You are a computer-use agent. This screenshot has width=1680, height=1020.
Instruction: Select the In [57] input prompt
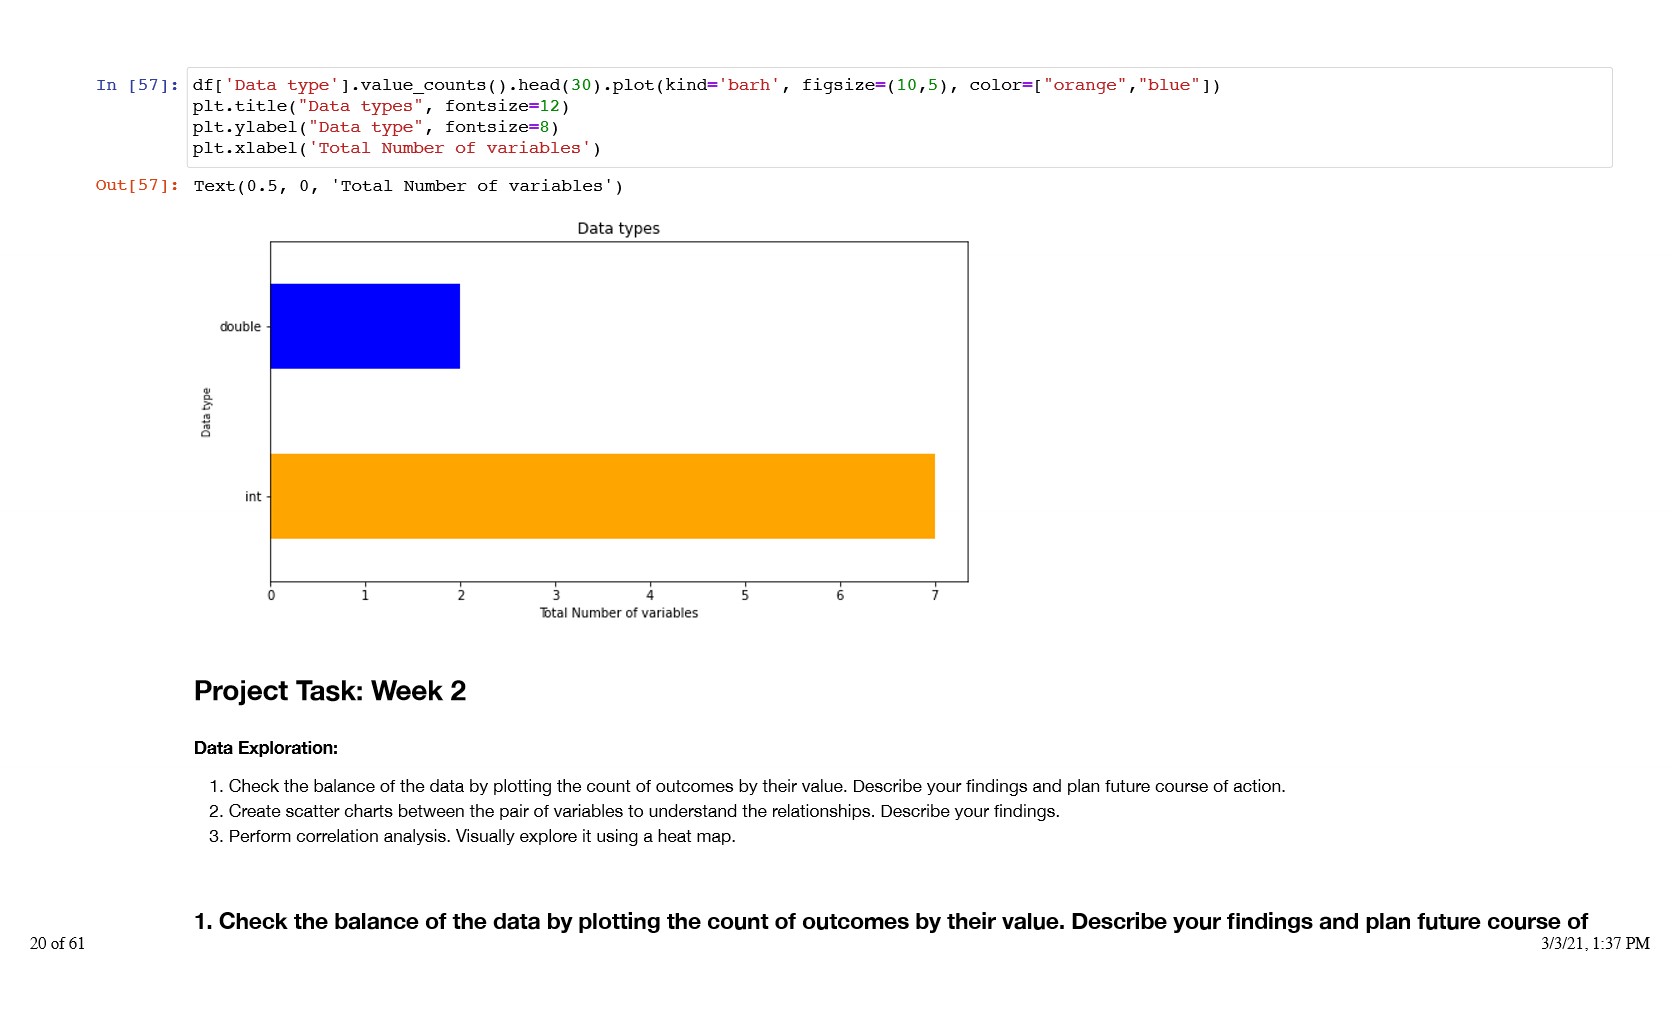point(137,85)
